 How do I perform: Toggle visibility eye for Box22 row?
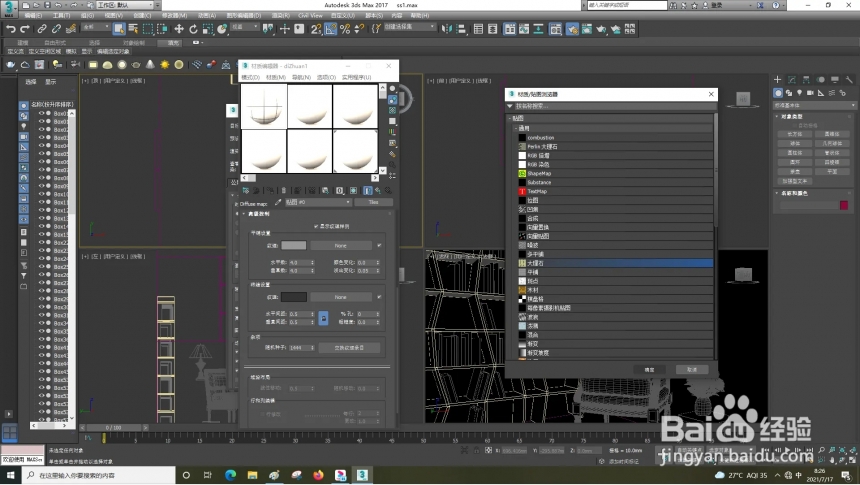click(41, 242)
